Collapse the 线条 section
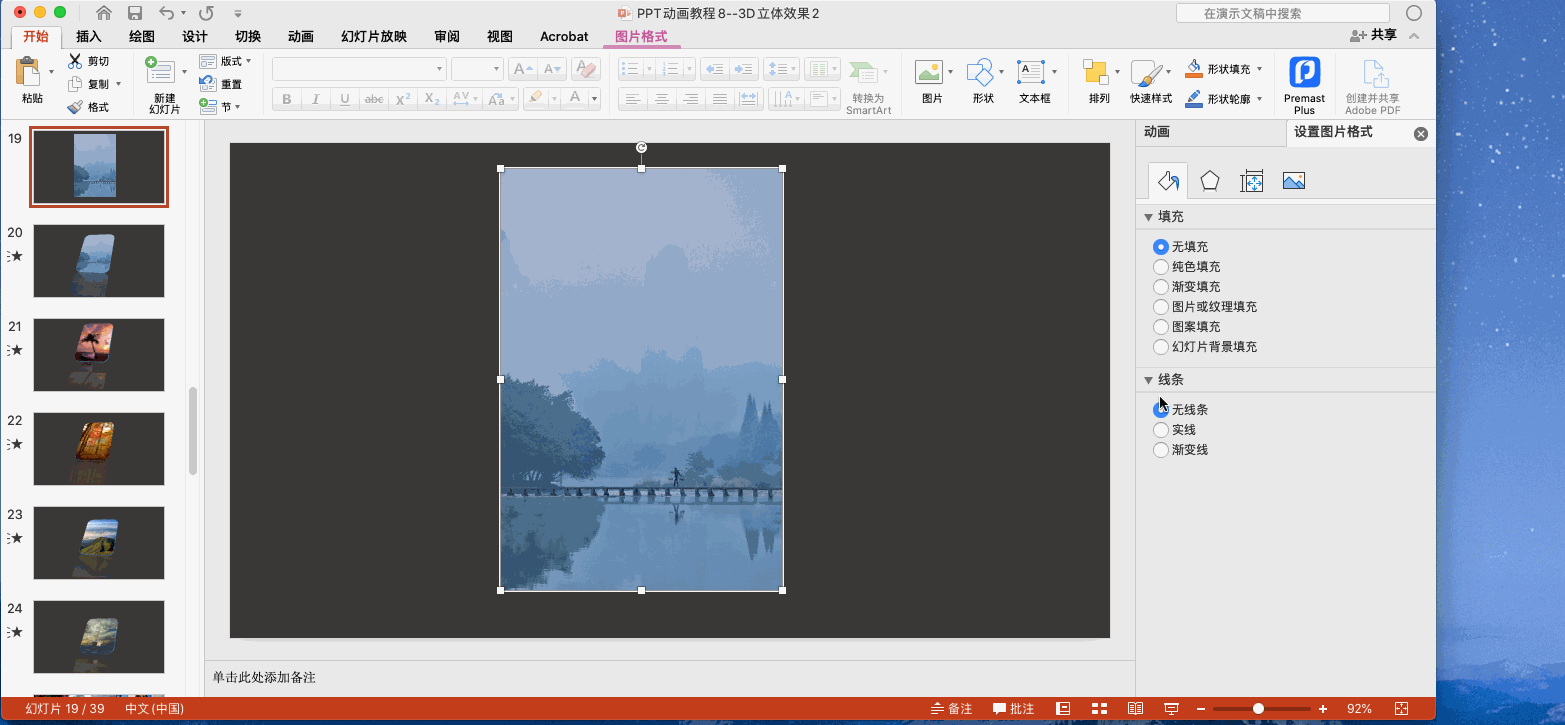Screen dimensions: 1565x725 pos(1148,380)
